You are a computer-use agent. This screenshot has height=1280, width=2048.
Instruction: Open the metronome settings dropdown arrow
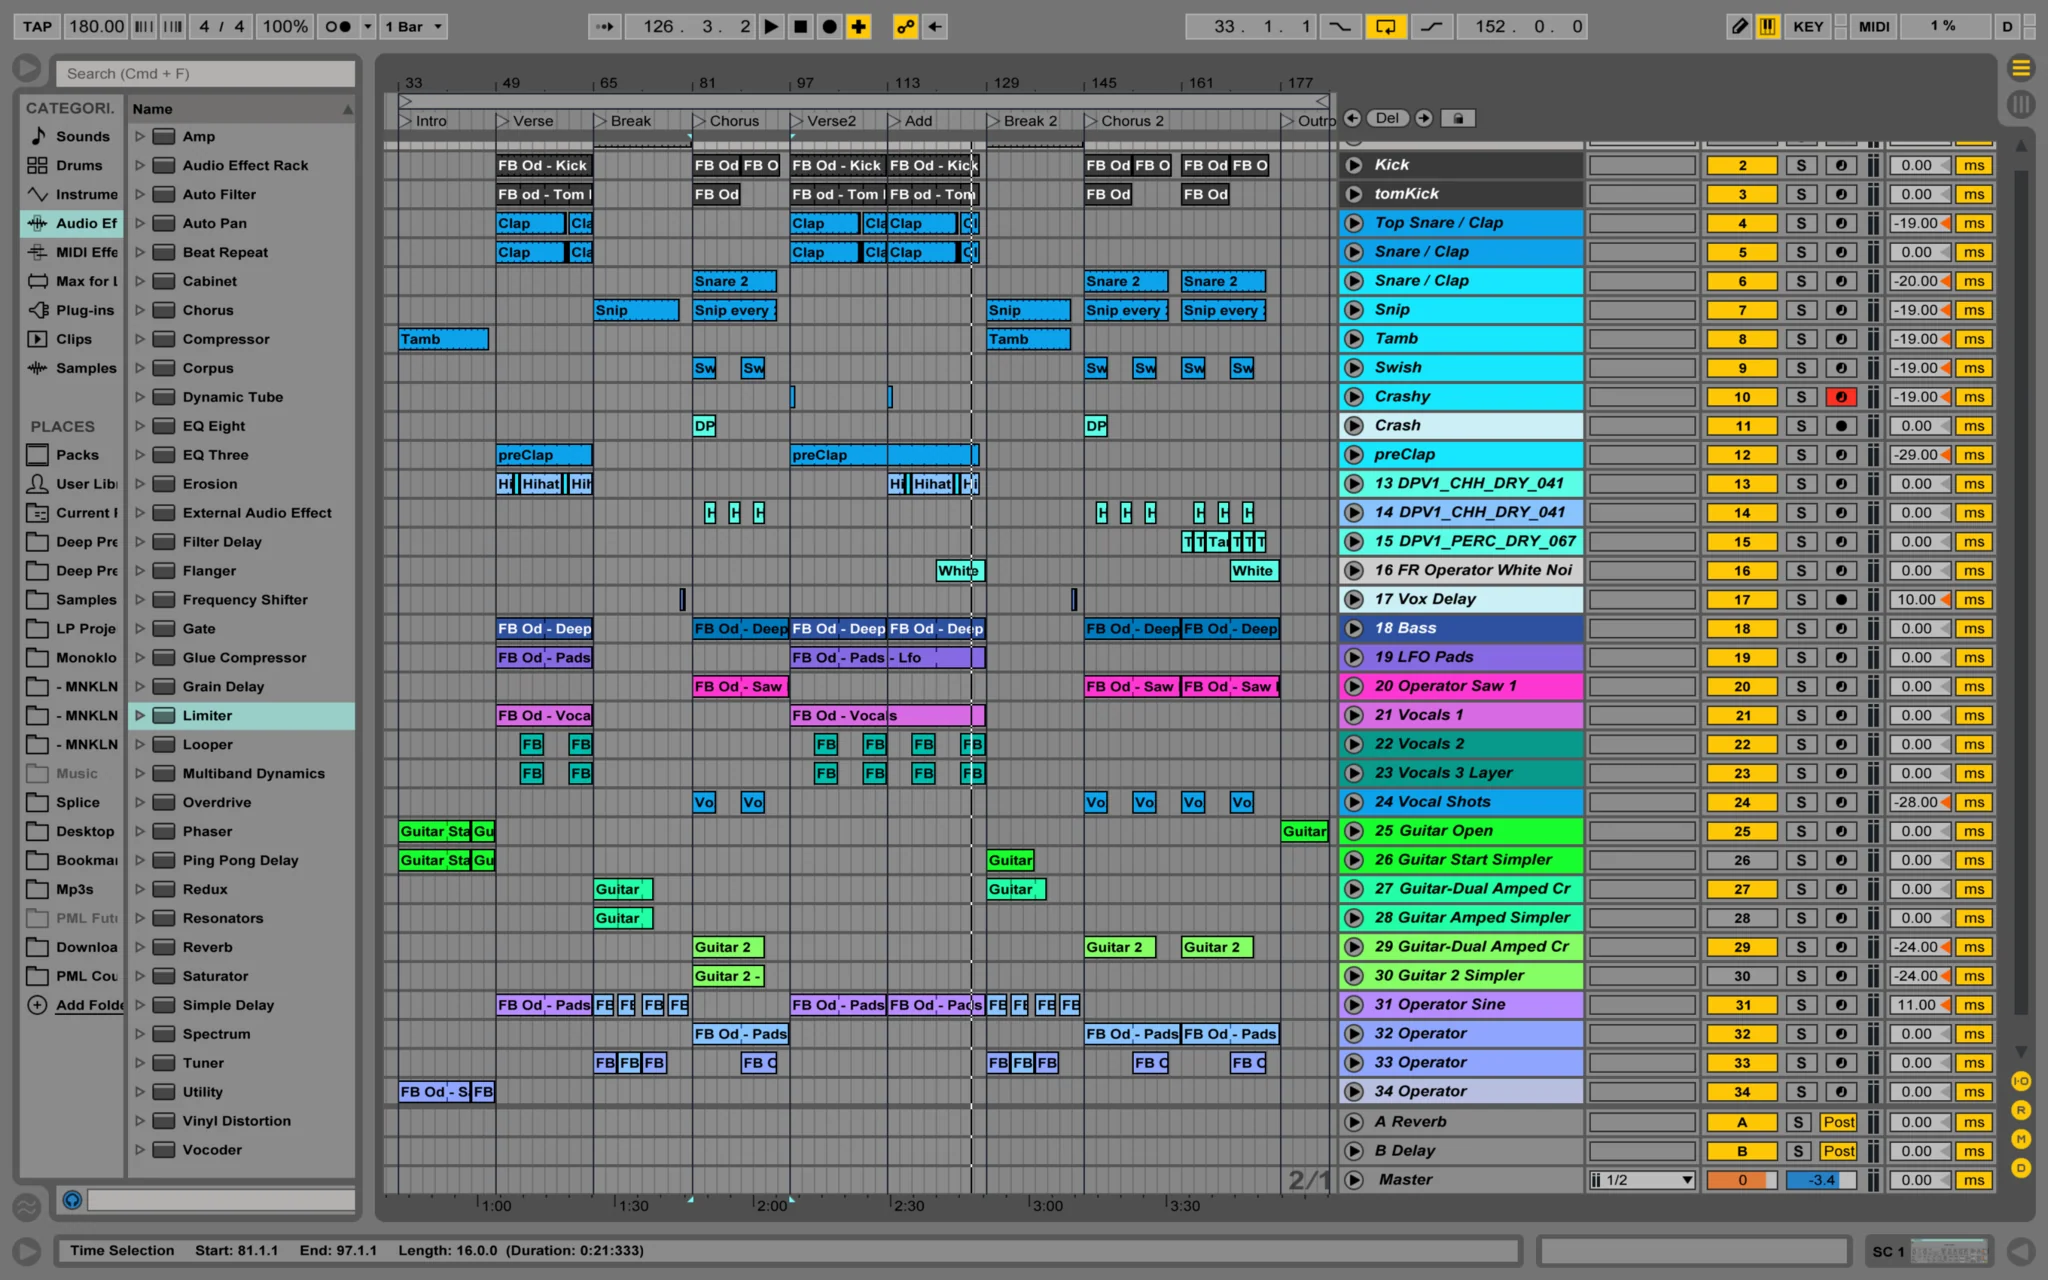pyautogui.click(x=368, y=27)
